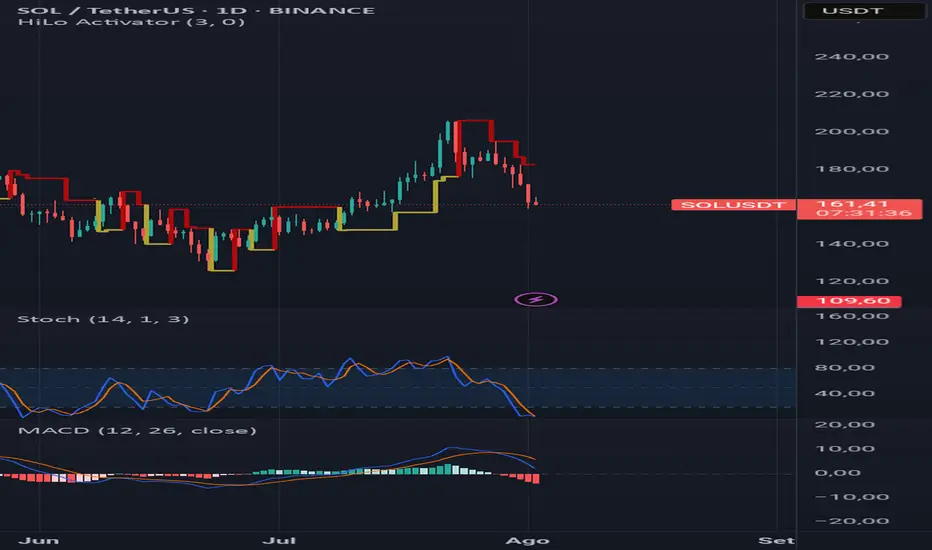The height and width of the screenshot is (550, 932).
Task: Click the Ago label on time axis
Action: [x=527, y=540]
